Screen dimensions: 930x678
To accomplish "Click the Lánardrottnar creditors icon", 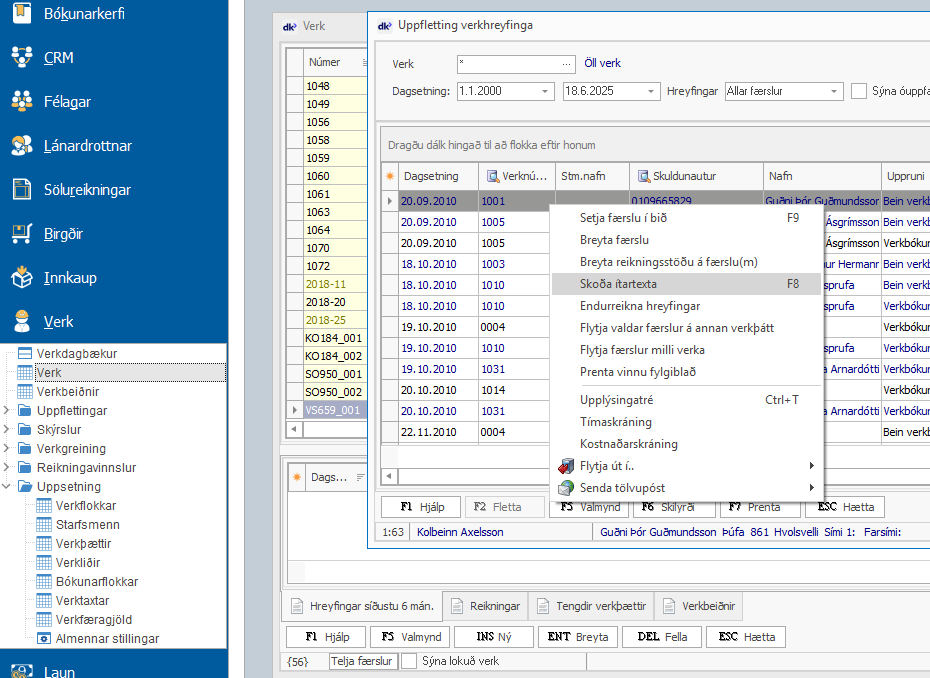I will point(22,145).
